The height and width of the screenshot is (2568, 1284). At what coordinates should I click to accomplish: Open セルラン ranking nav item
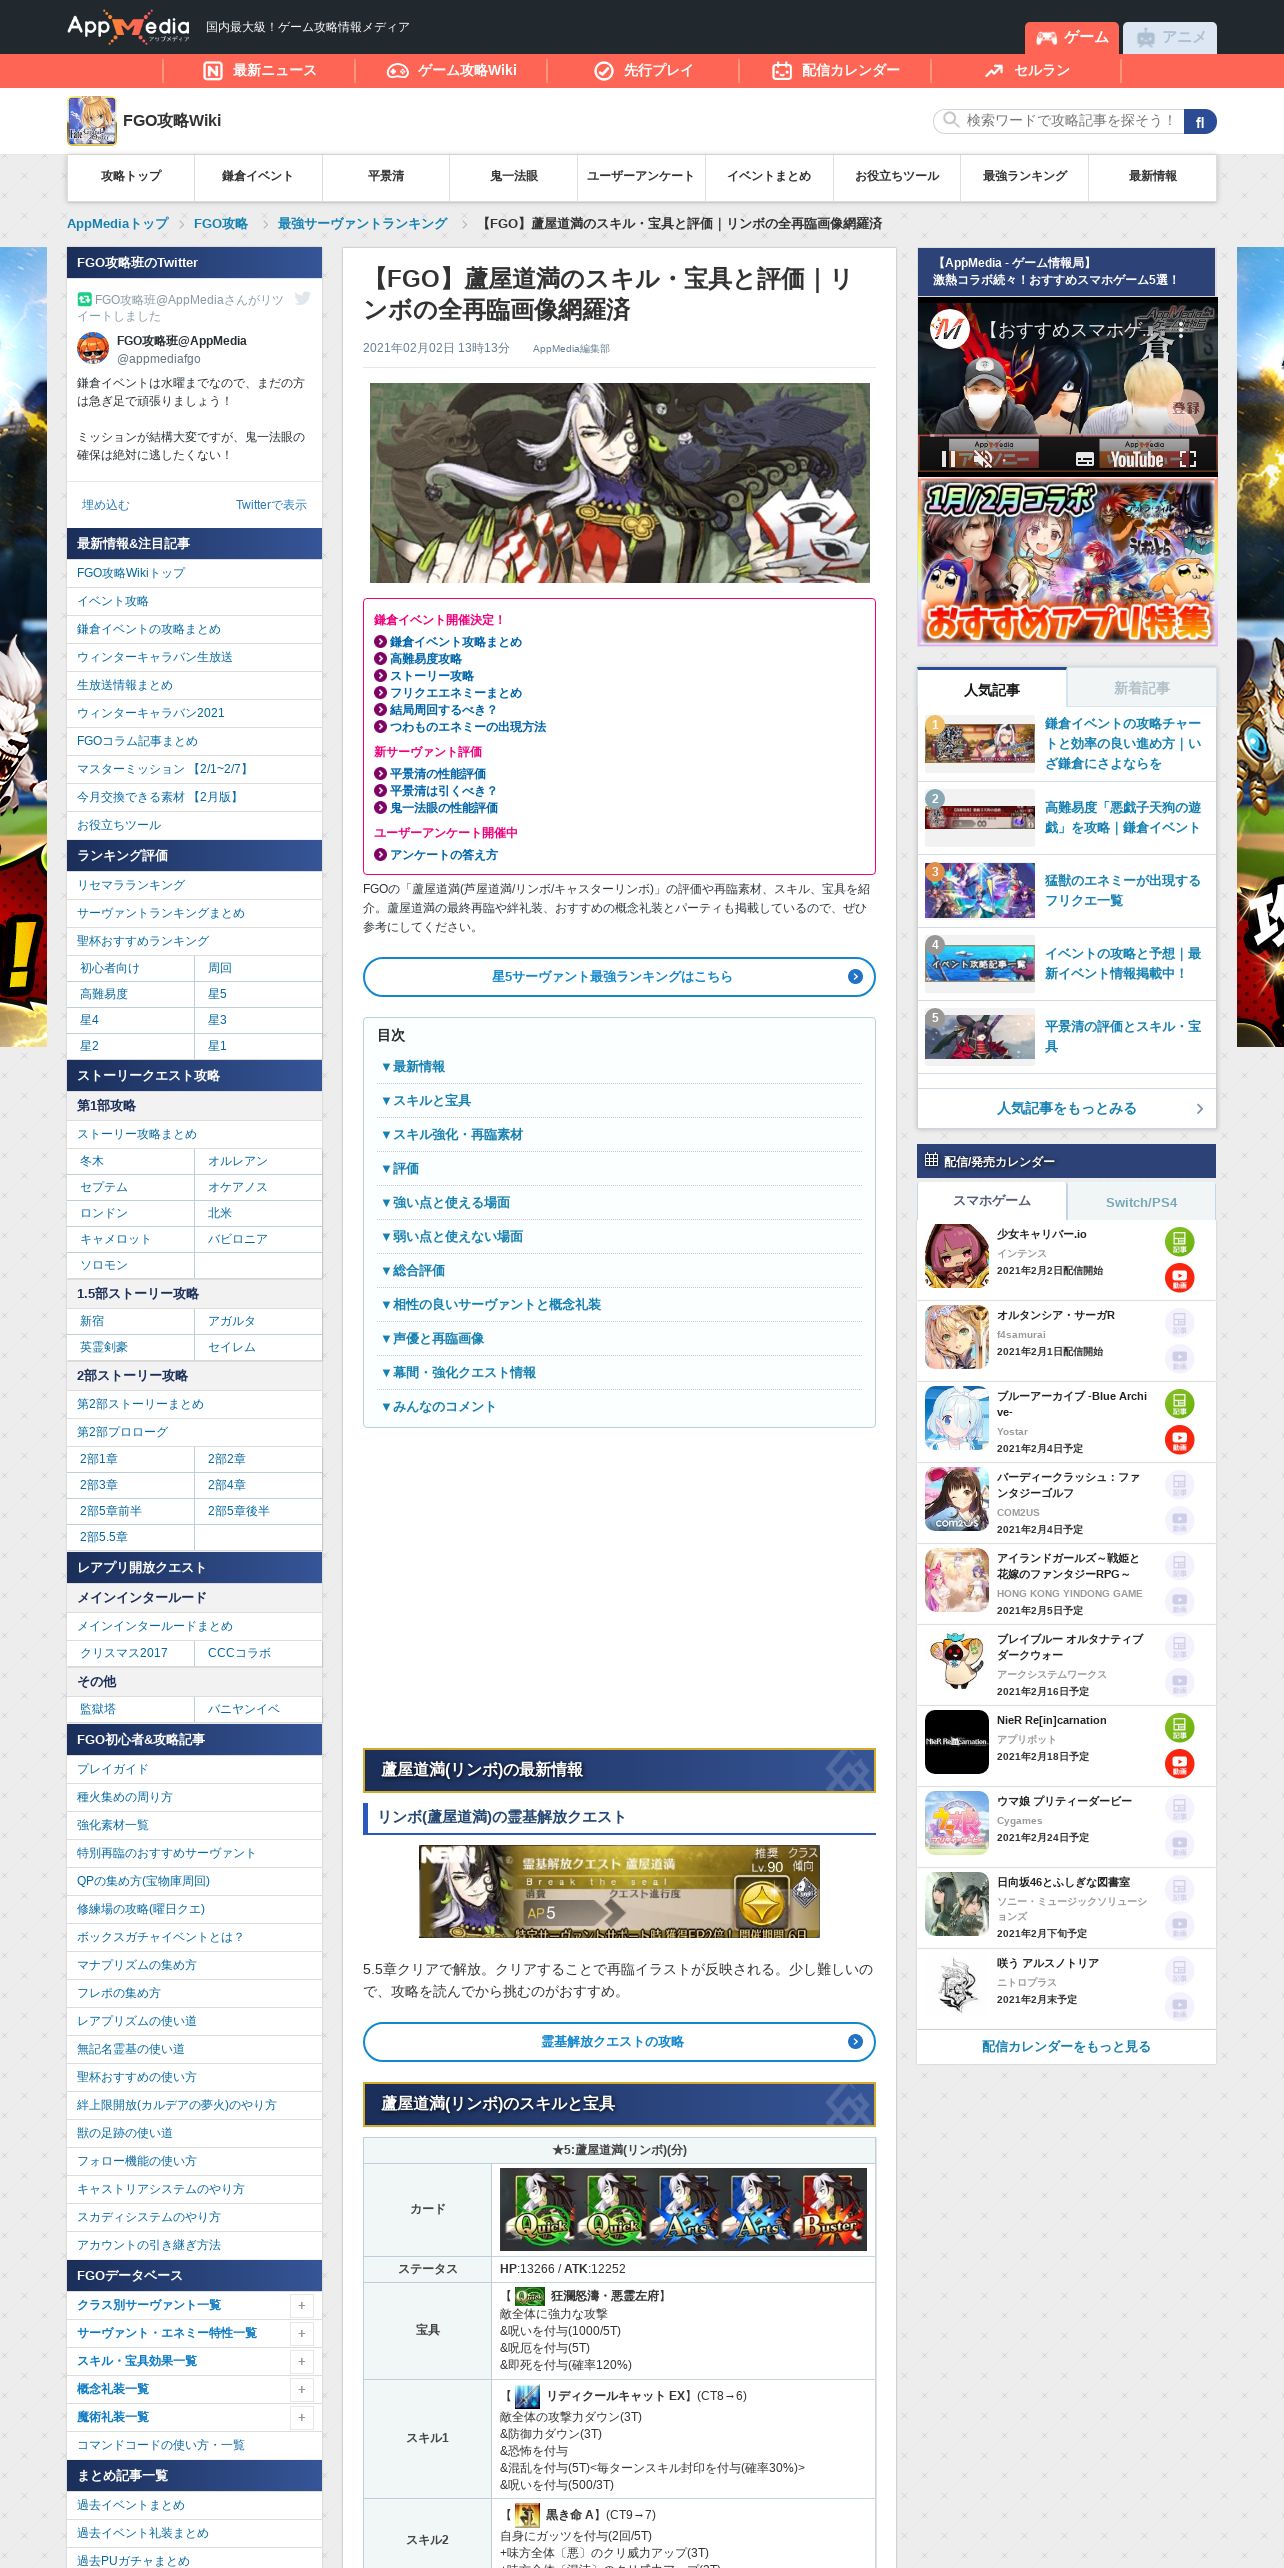click(x=1027, y=70)
